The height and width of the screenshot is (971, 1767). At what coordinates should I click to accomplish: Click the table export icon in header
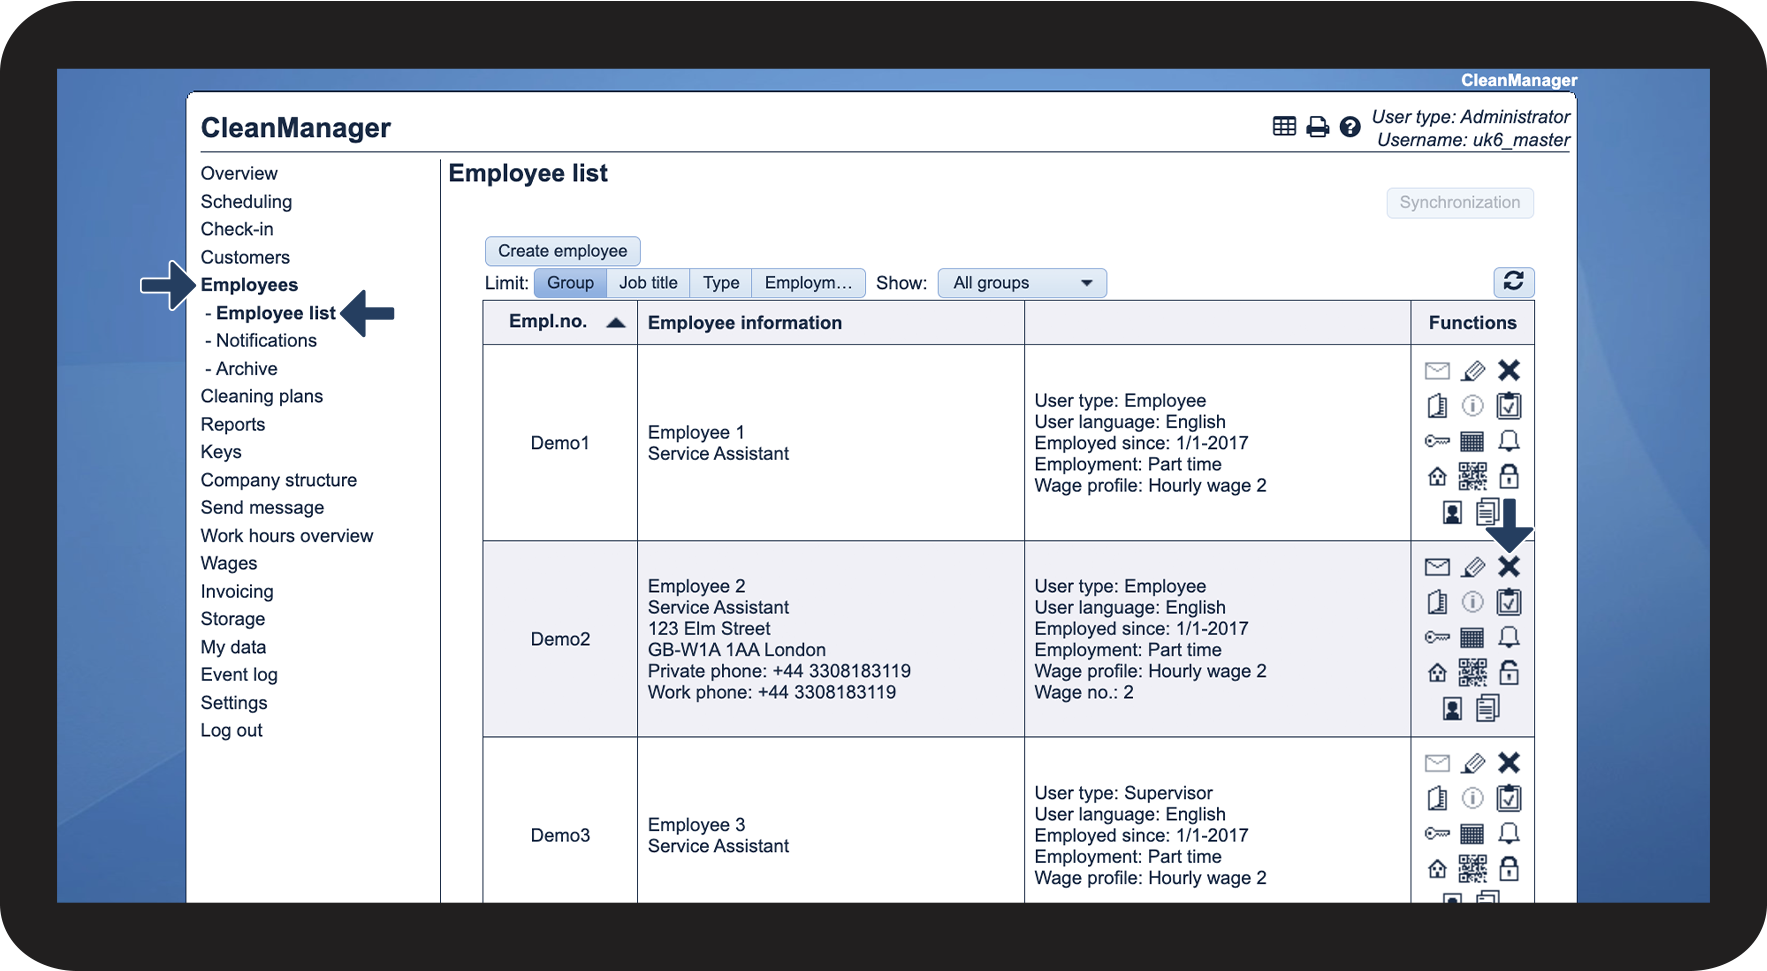tap(1284, 126)
